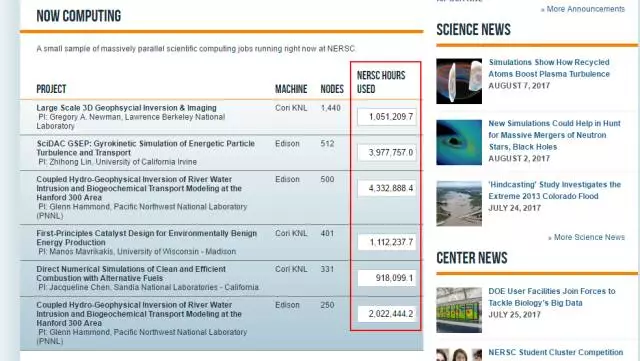
Task: Click the CENTER NEWS section heading
Action: coord(472,258)
